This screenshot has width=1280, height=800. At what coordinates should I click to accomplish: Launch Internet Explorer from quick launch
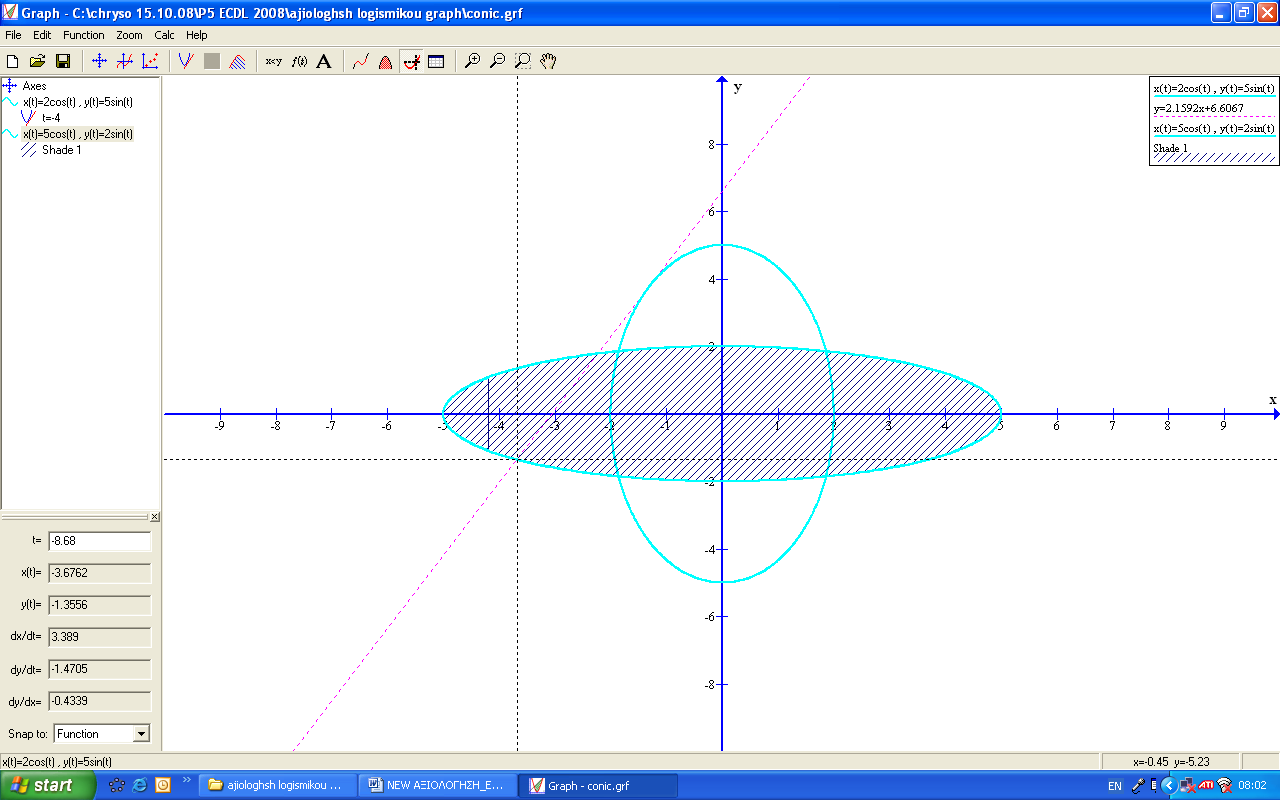click(x=140, y=785)
